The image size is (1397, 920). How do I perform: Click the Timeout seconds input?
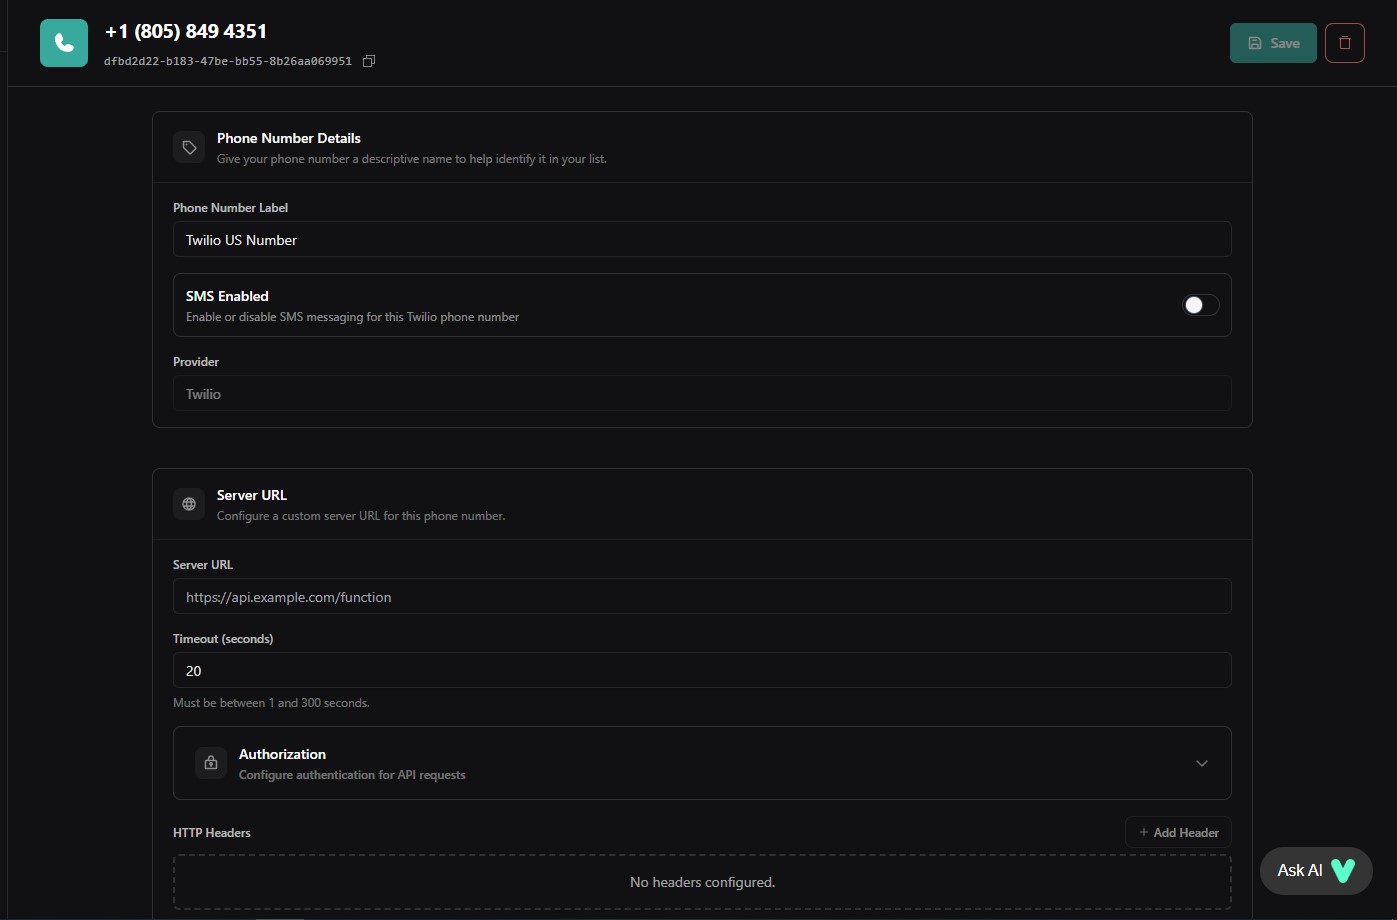[x=700, y=670]
